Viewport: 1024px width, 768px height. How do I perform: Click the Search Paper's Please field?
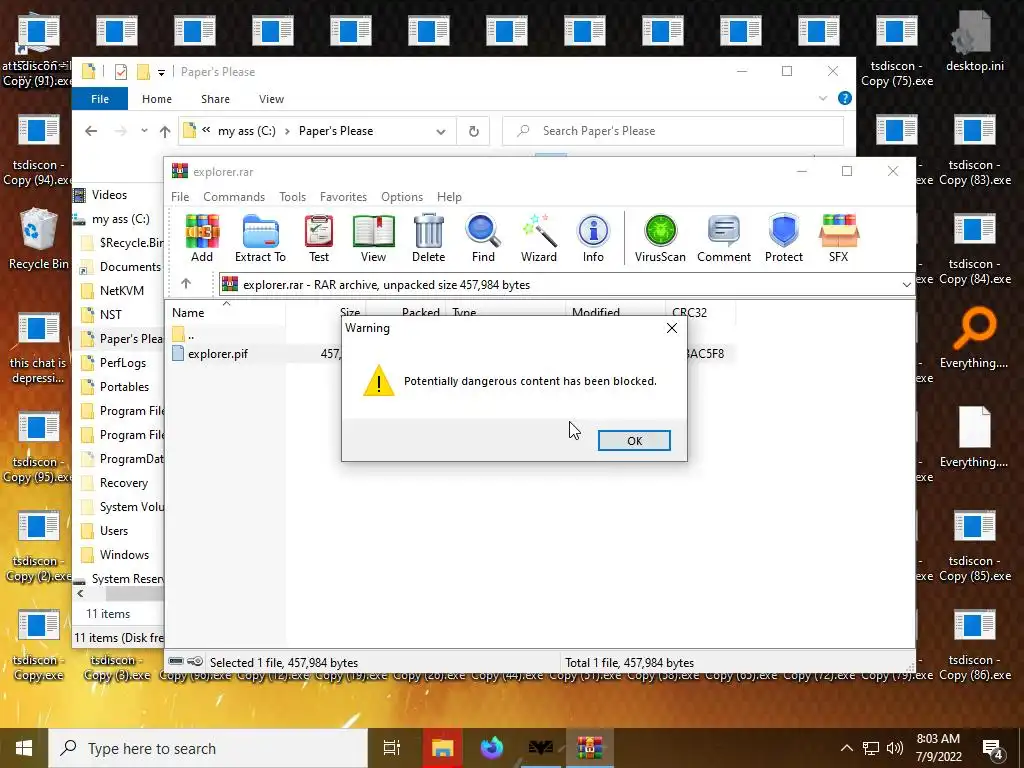point(673,131)
